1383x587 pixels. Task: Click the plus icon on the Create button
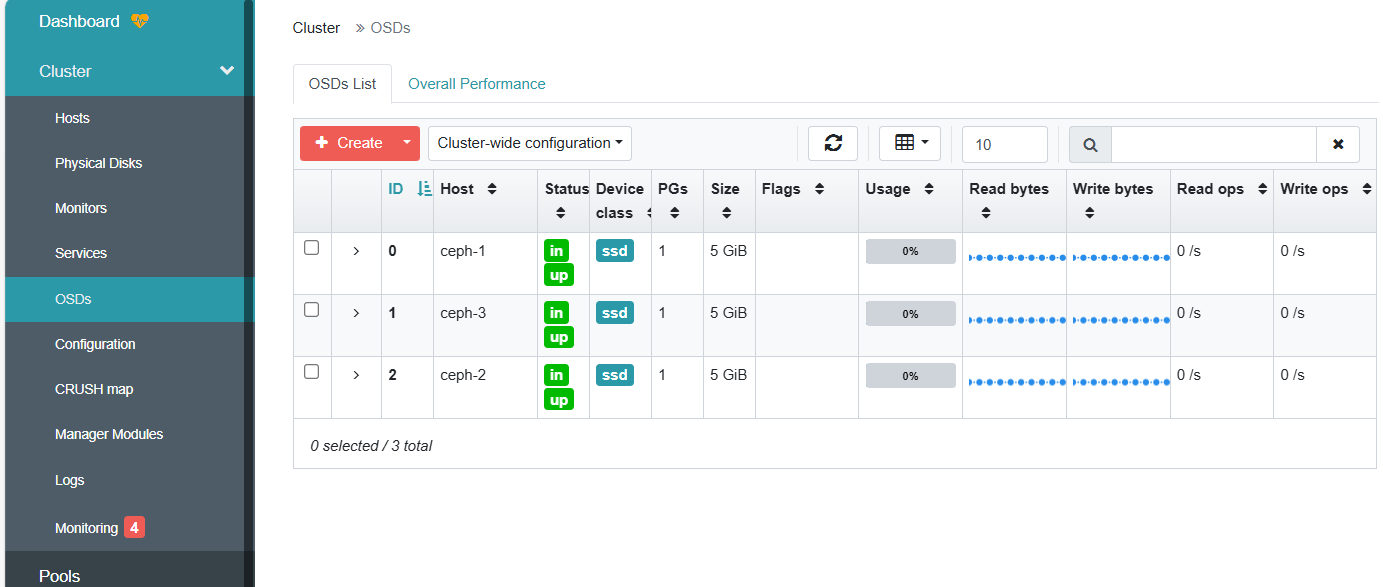[x=322, y=143]
